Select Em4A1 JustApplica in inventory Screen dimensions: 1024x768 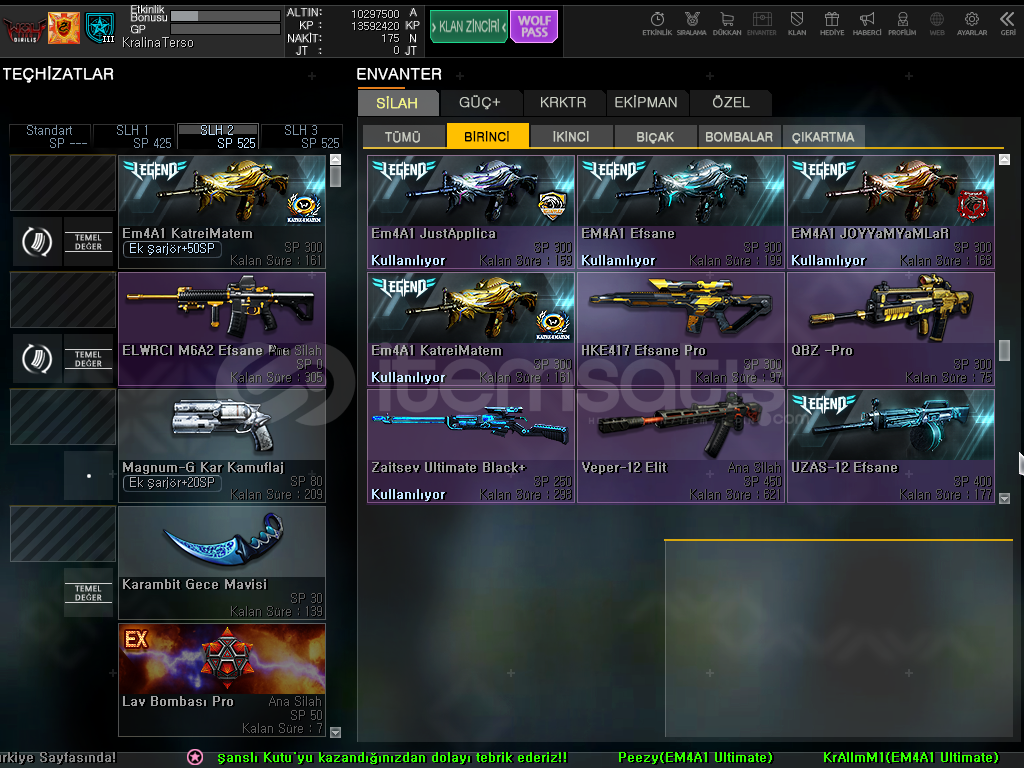click(x=471, y=212)
